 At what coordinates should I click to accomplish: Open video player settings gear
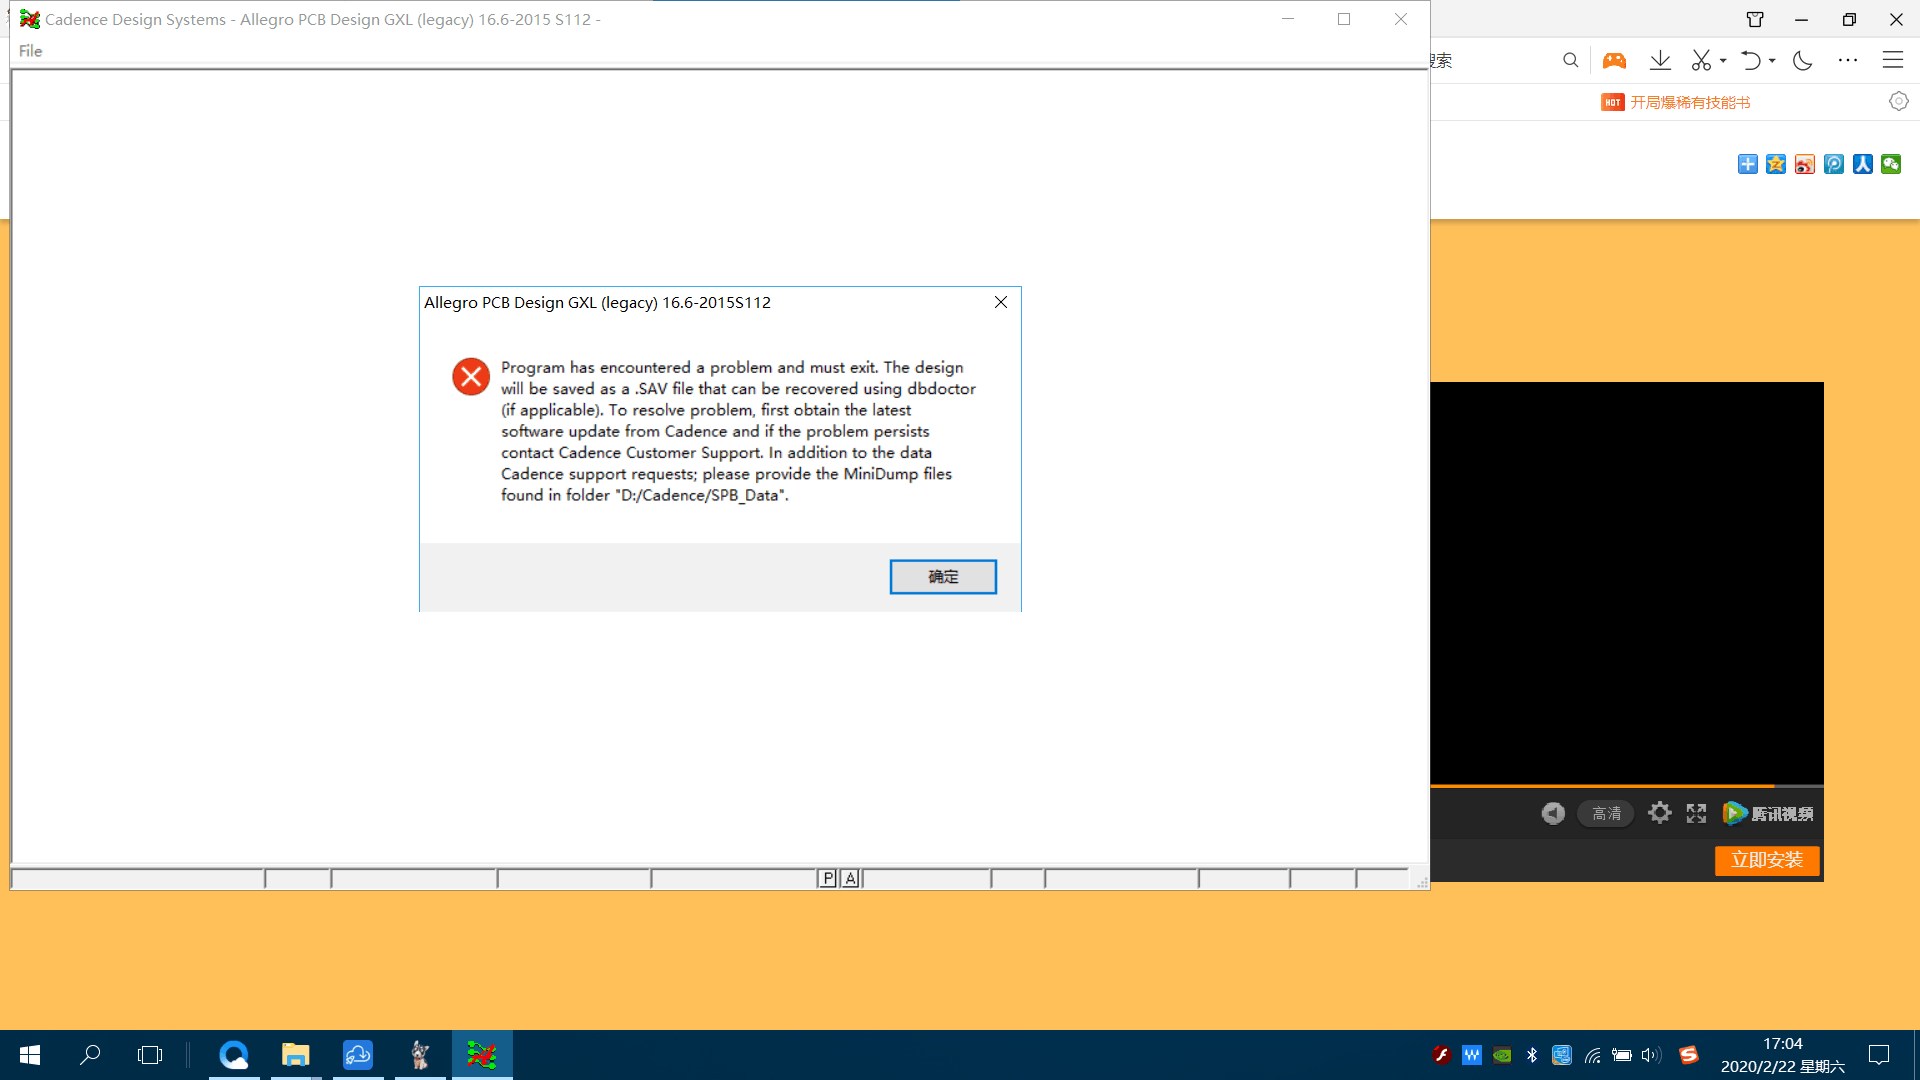coord(1660,813)
